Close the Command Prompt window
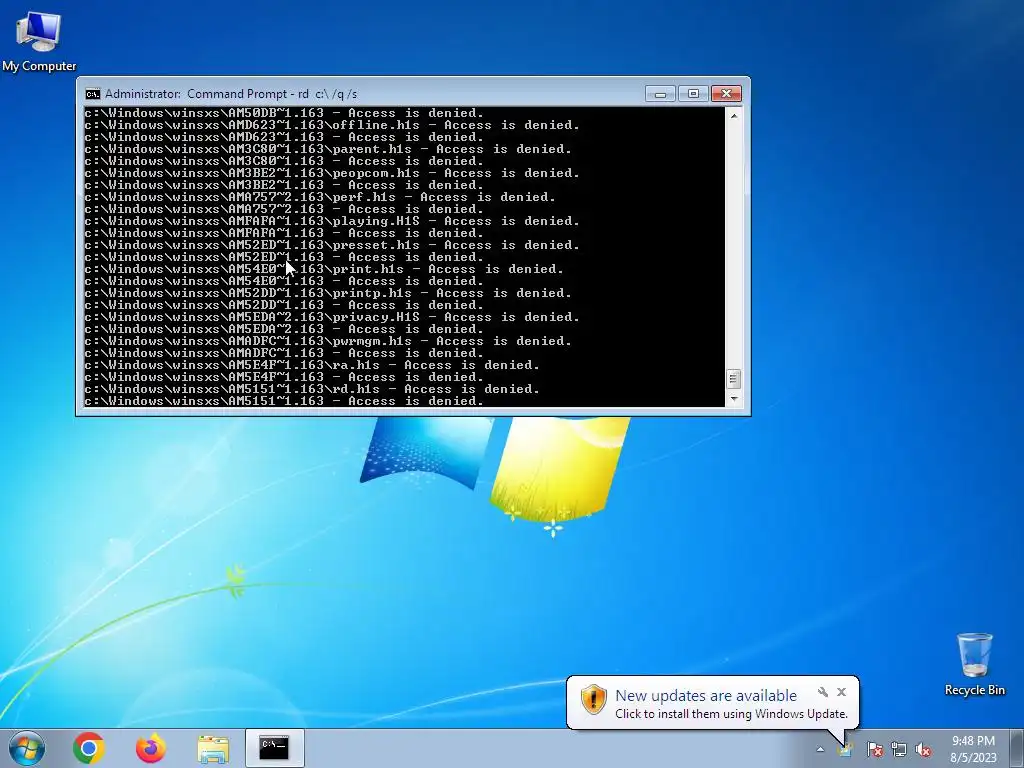The width and height of the screenshot is (1024, 768). point(726,94)
